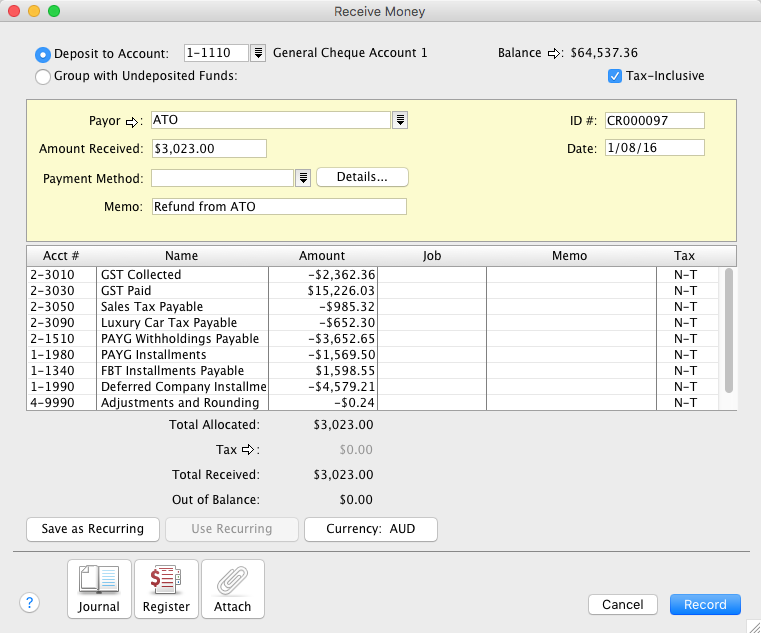
Task: Click the Details... button
Action: point(362,177)
